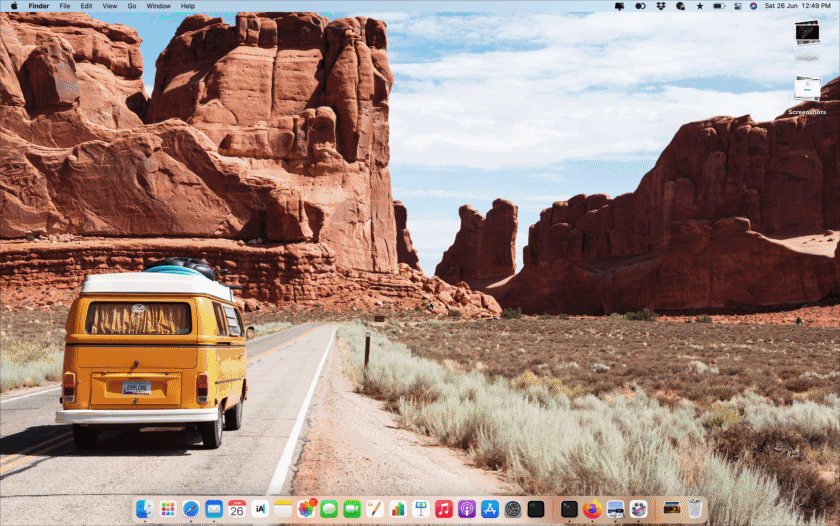Open the Window menu

pos(159,6)
